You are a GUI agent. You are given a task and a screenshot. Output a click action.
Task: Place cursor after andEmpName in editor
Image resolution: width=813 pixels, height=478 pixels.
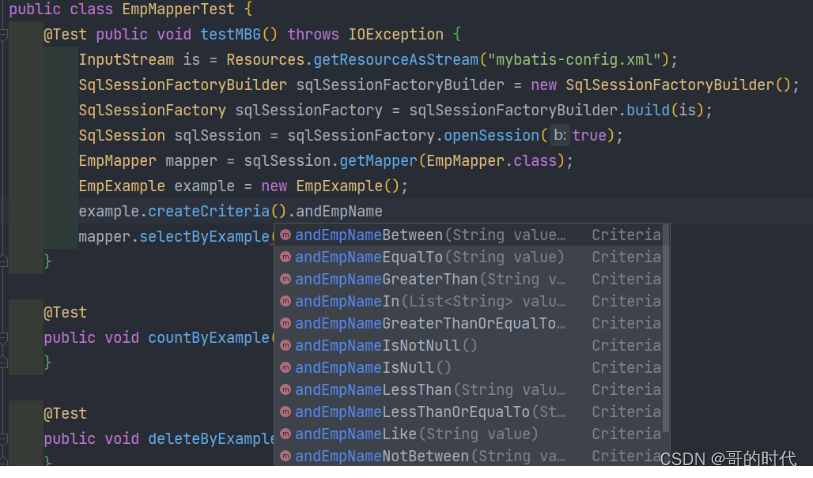point(383,212)
